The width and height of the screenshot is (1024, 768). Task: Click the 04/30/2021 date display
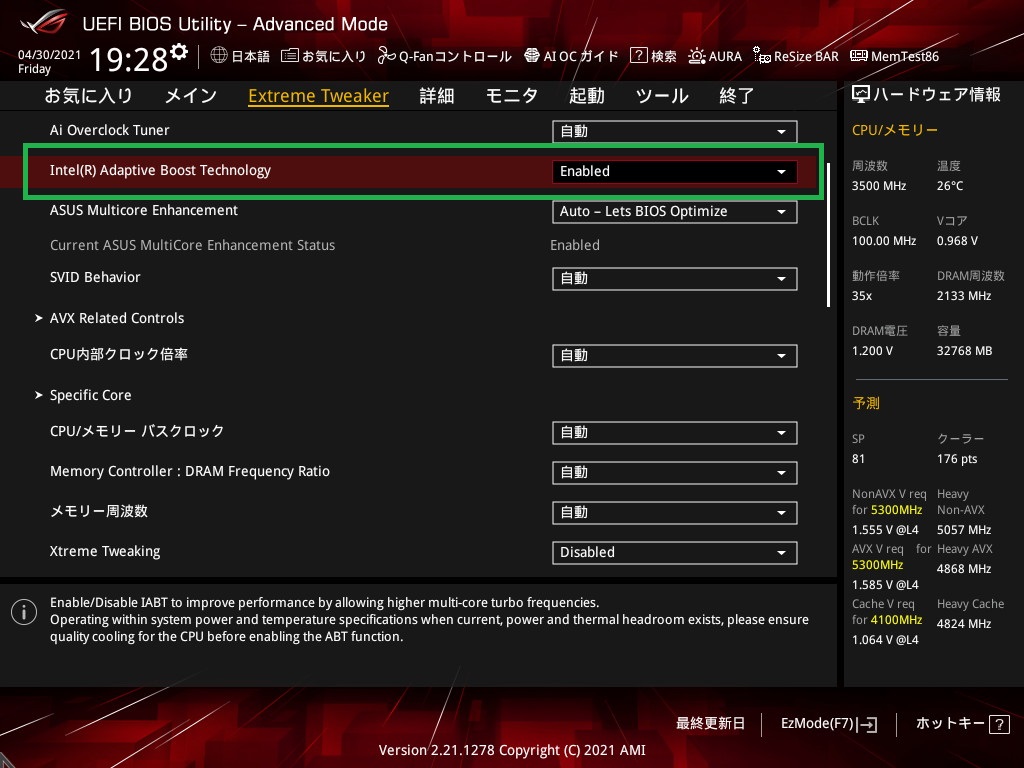[49, 55]
